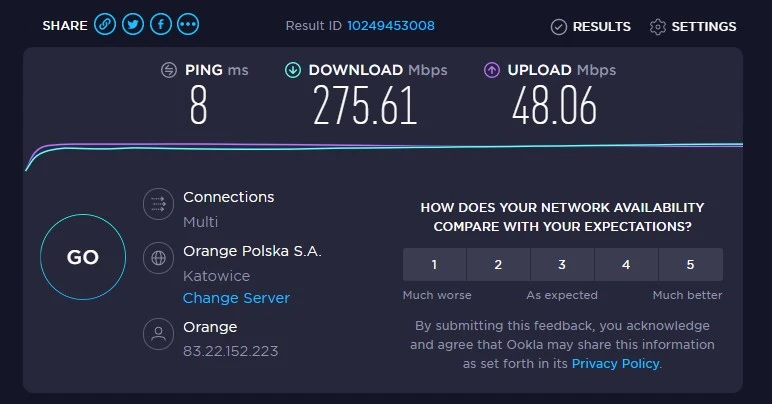Open result ID 10249453008 link
Viewport: 772px width, 404px height.
[391, 25]
